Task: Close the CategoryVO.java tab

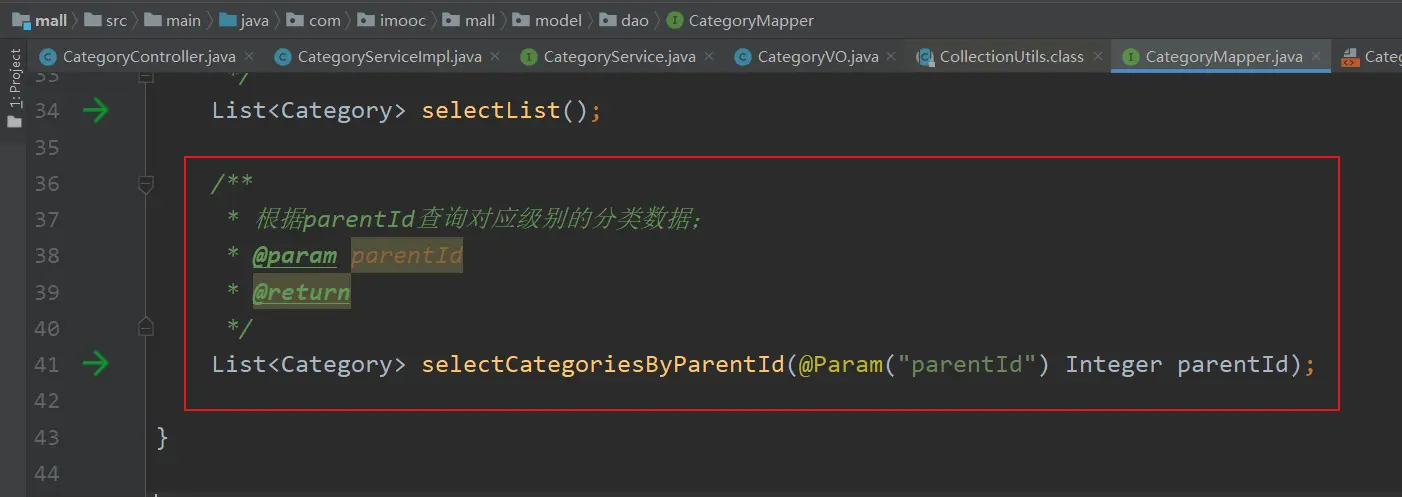Action: point(892,57)
